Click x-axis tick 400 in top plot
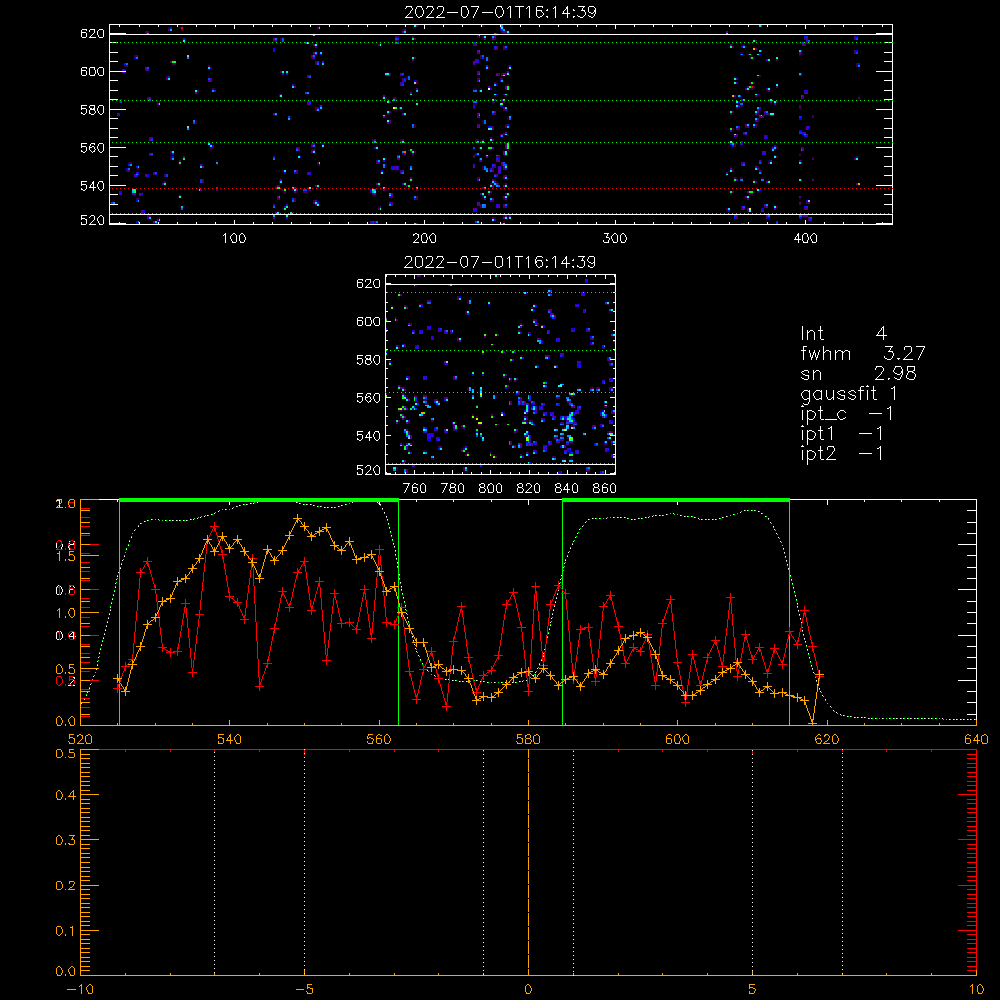This screenshot has height=1000, width=1000. 805,239
